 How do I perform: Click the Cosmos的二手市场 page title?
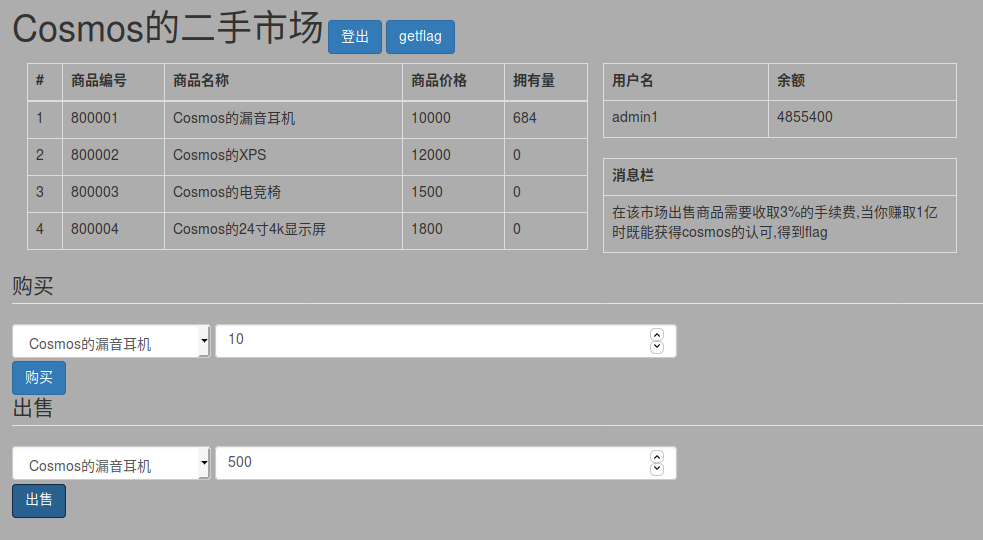[167, 30]
